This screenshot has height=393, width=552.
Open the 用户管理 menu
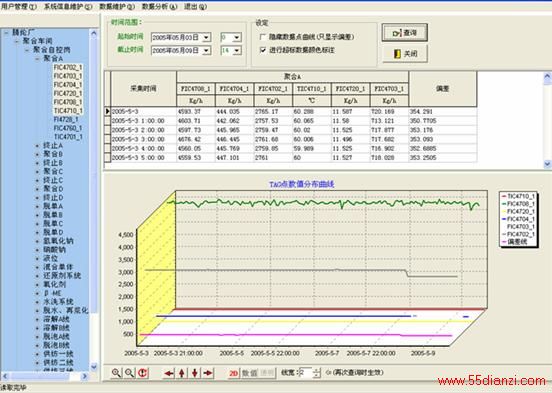19,6
